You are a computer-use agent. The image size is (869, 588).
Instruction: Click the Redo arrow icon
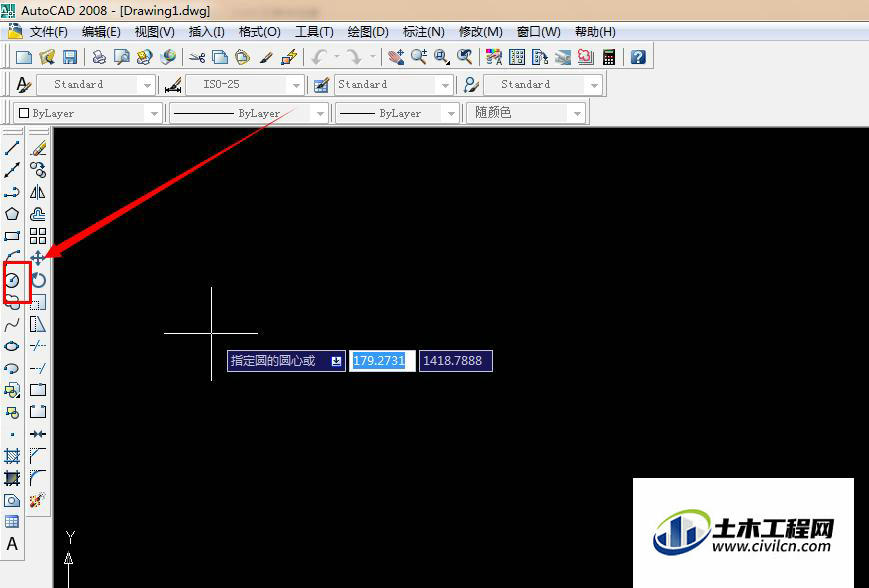[x=354, y=57]
